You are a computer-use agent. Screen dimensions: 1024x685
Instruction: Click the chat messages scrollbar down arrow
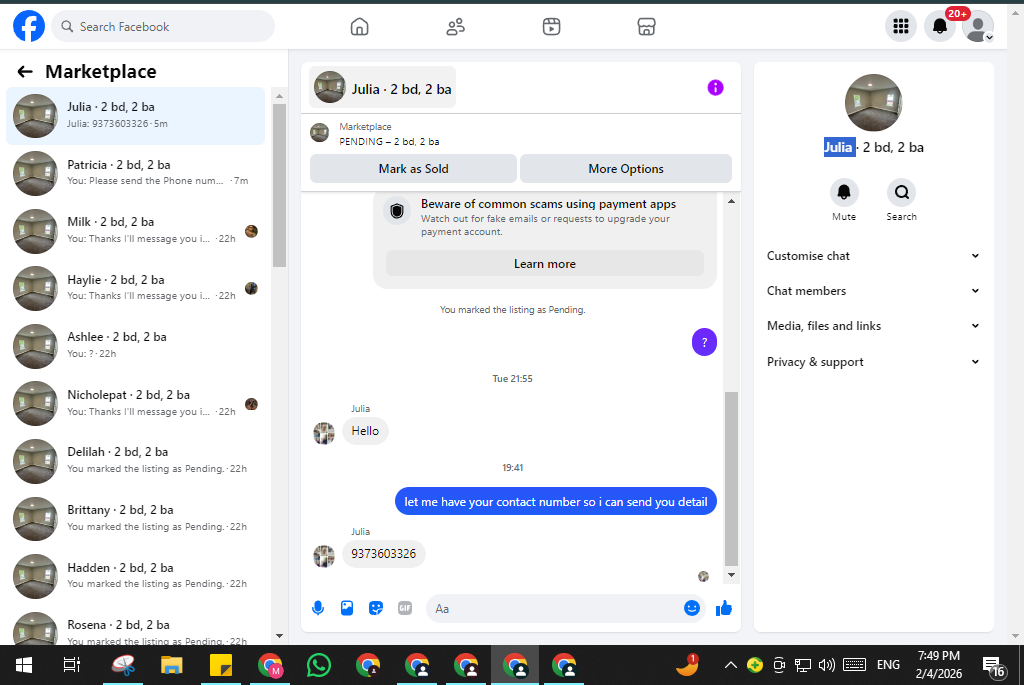(731, 575)
